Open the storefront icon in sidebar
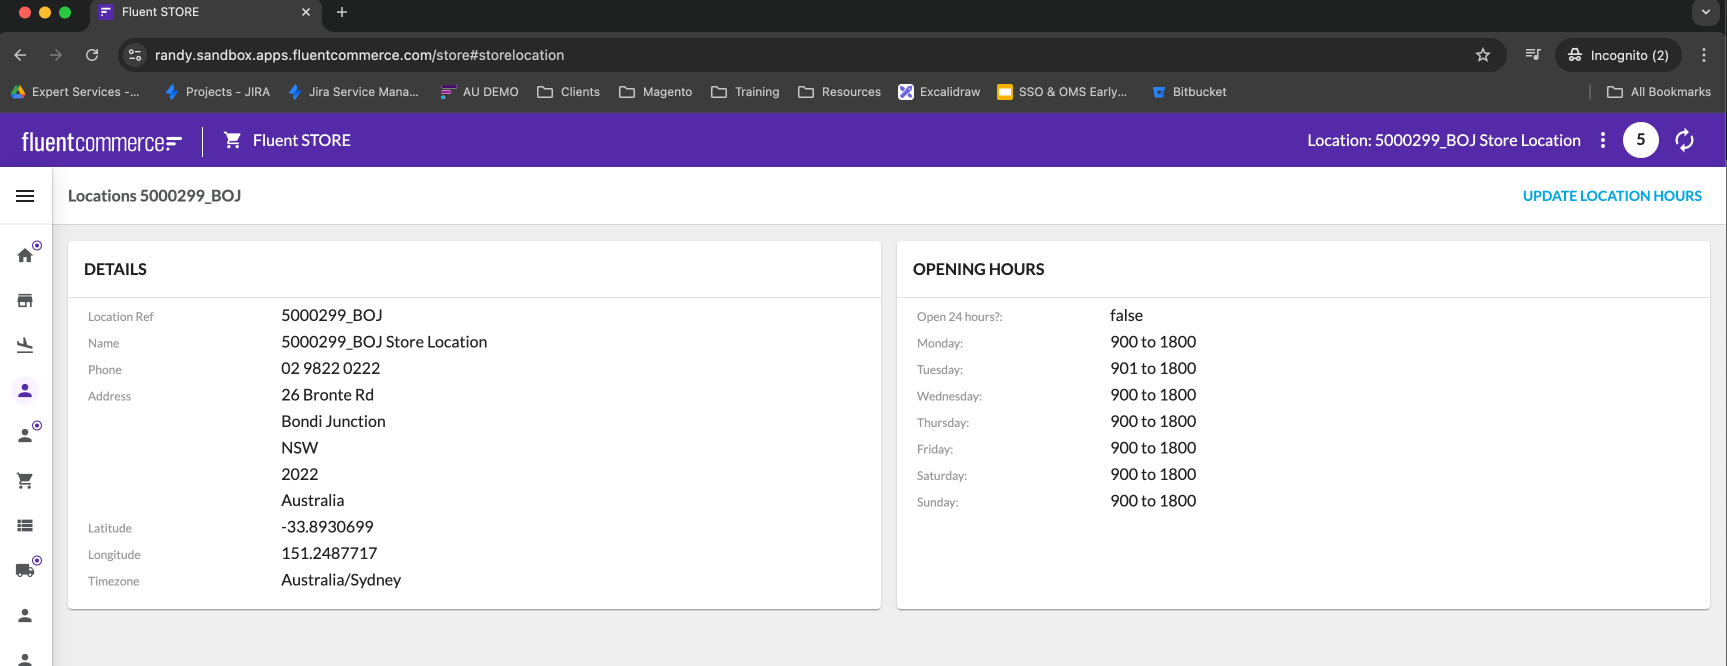The width and height of the screenshot is (1727, 666). click(x=25, y=301)
